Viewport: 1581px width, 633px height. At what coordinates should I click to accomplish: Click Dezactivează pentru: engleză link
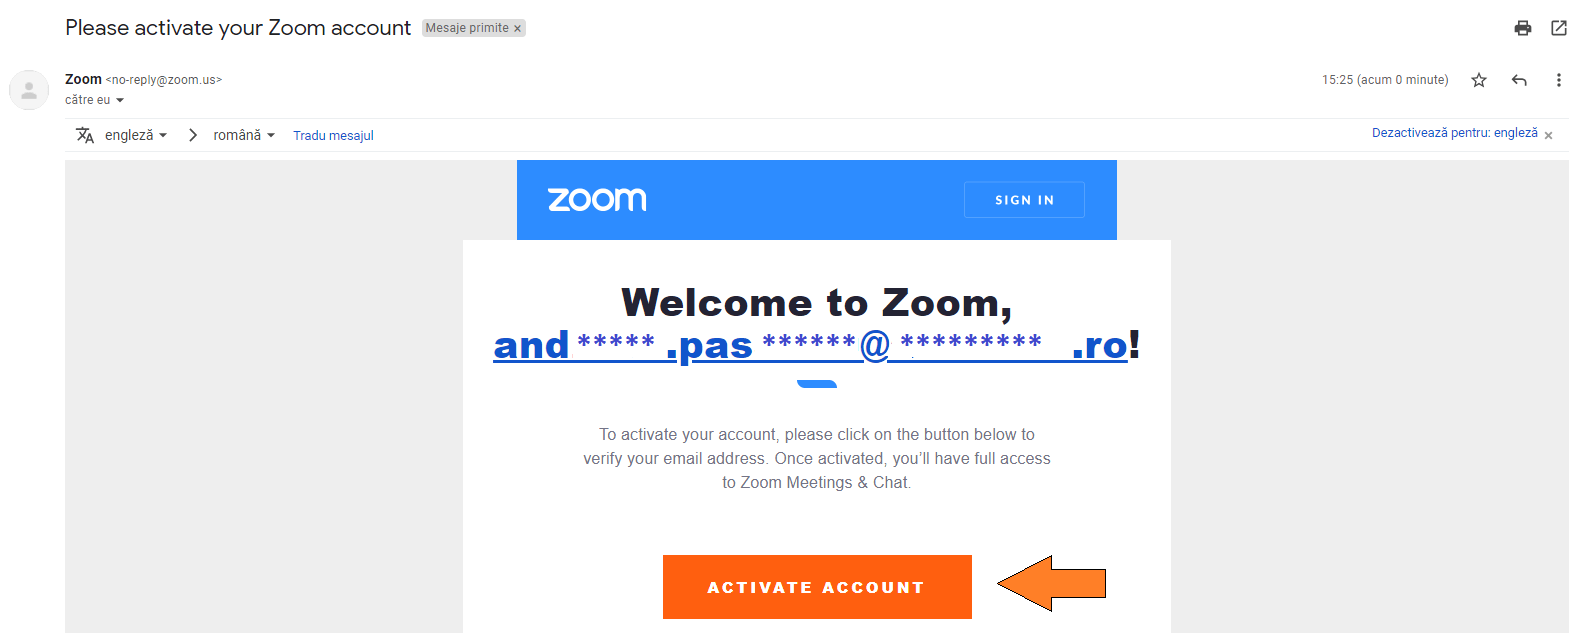[1454, 133]
